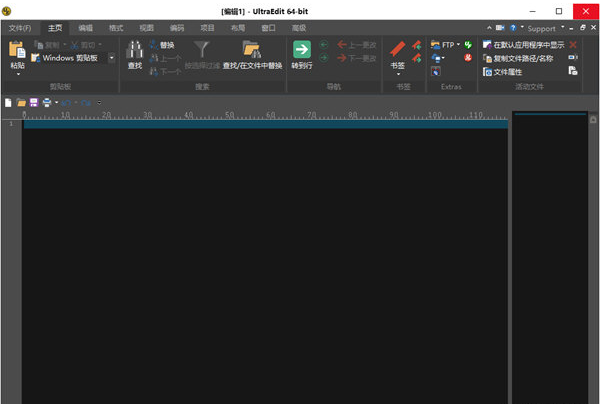Click the print icon in quick access toolbar
This screenshot has height=404, width=600.
(x=46, y=102)
